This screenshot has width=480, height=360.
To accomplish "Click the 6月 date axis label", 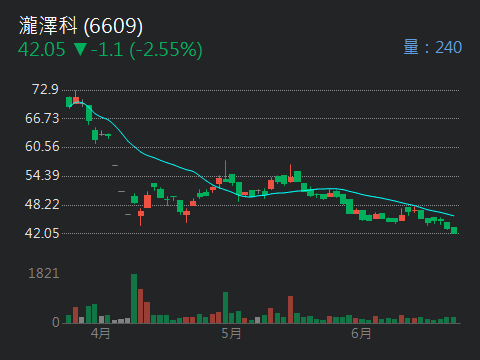I will tap(361, 333).
